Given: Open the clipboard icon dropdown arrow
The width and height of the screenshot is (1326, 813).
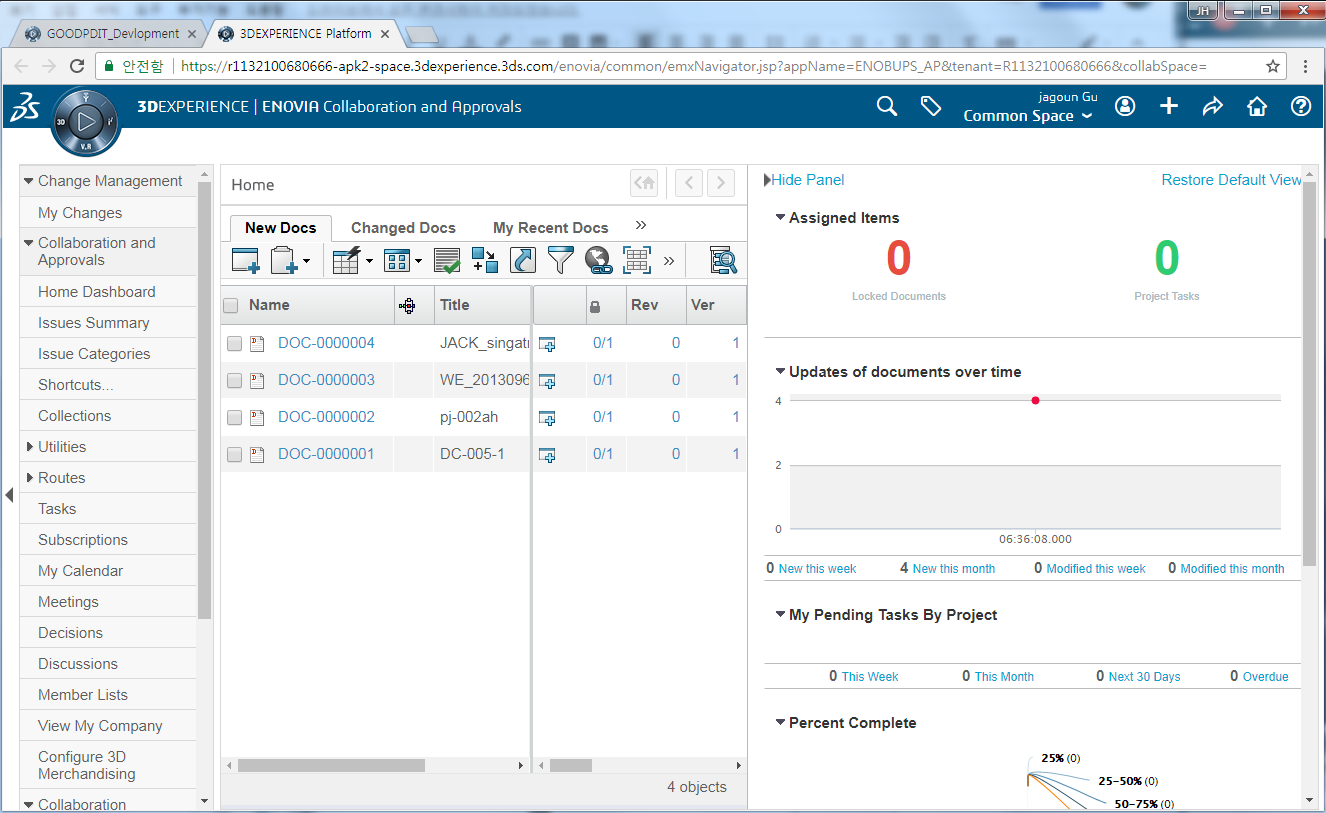Looking at the screenshot, I should coord(306,262).
